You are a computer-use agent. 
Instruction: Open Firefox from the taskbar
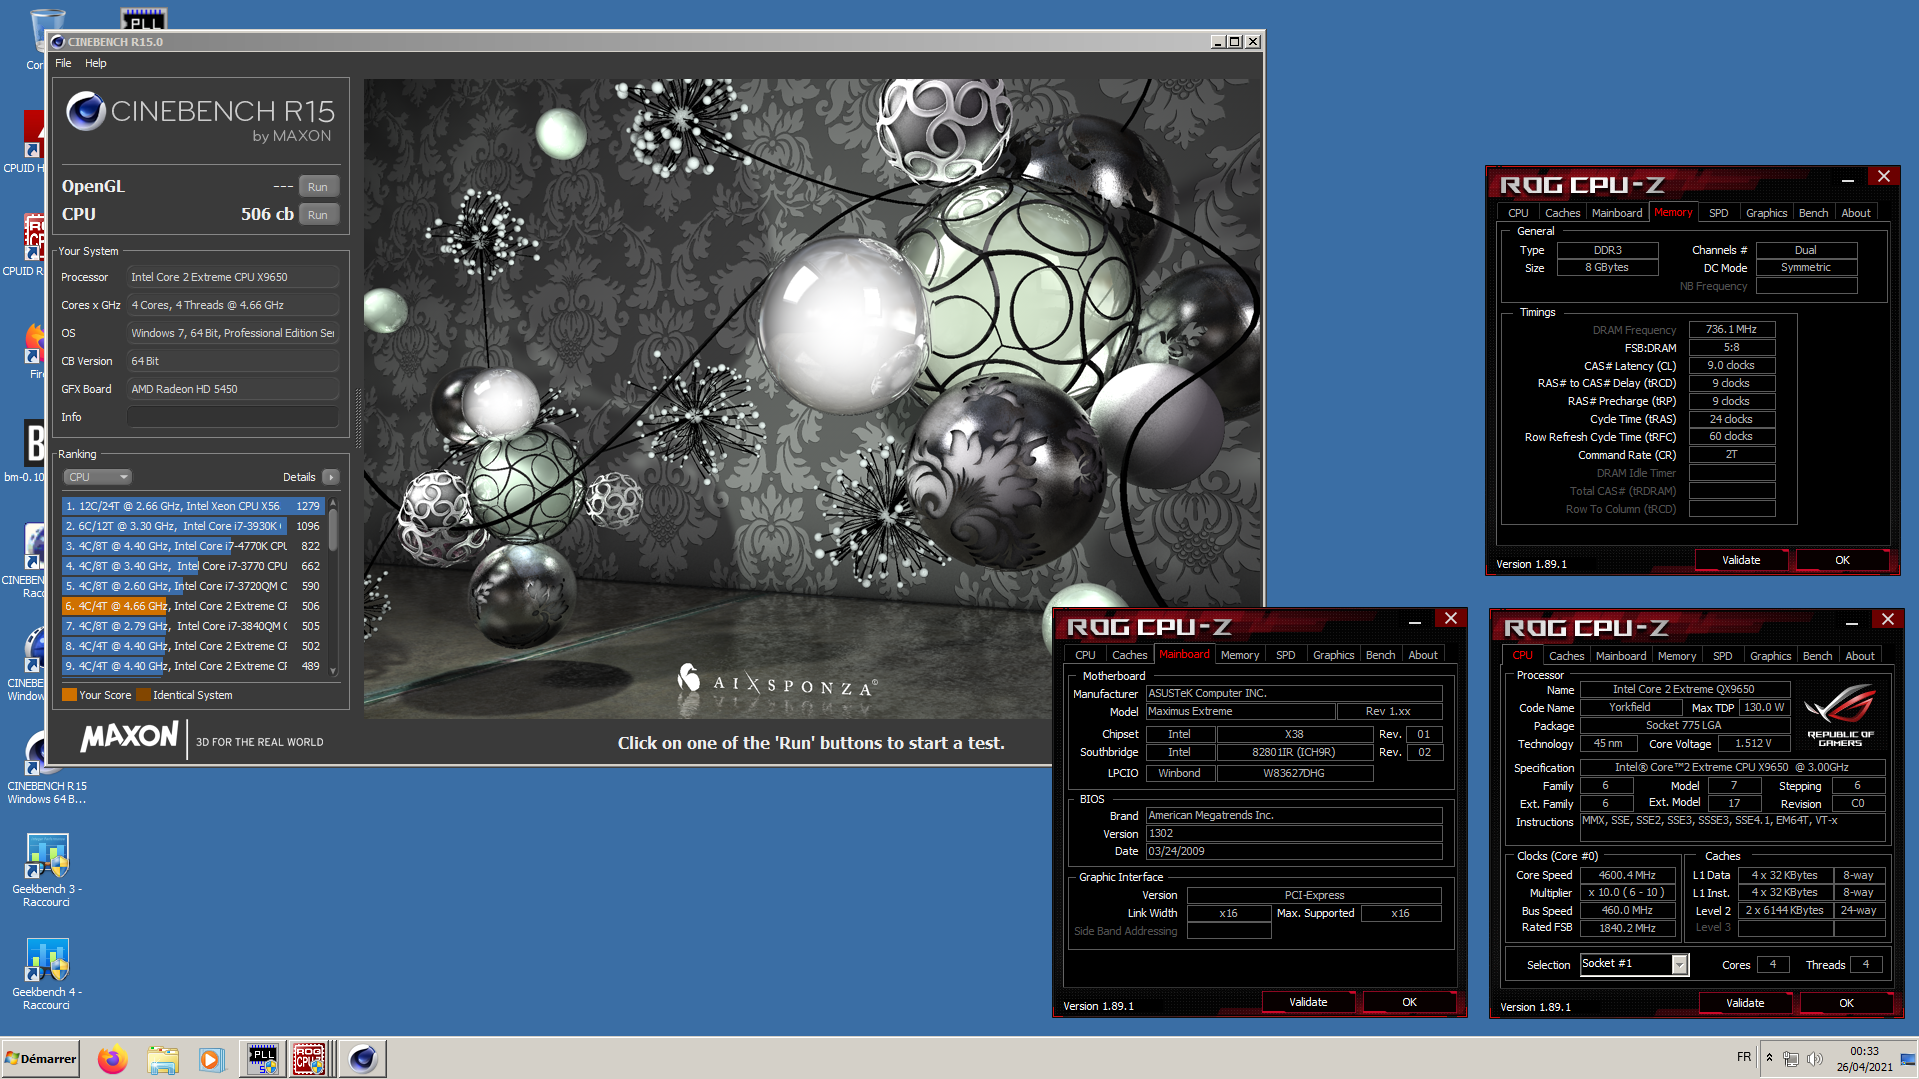pyautogui.click(x=112, y=1059)
